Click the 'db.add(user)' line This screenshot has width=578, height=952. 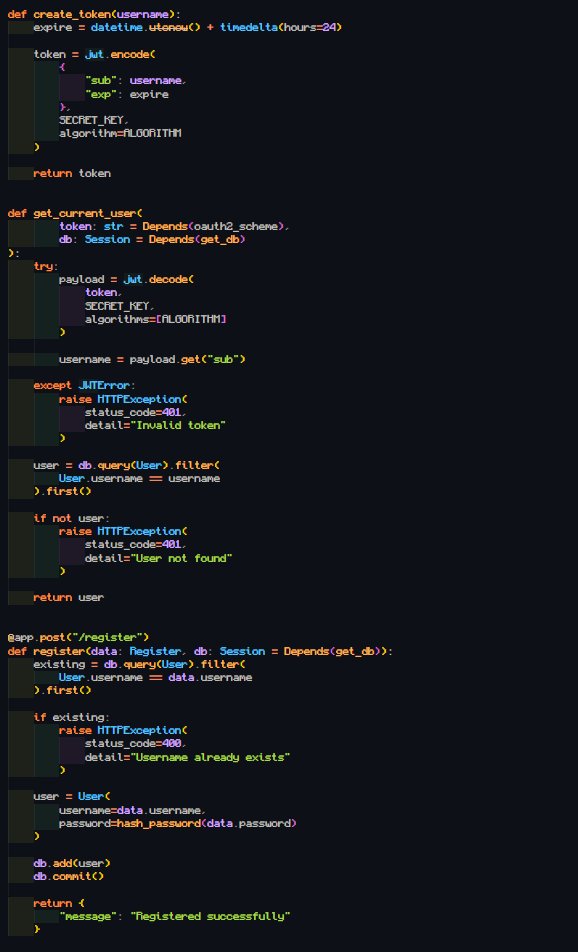tap(72, 863)
